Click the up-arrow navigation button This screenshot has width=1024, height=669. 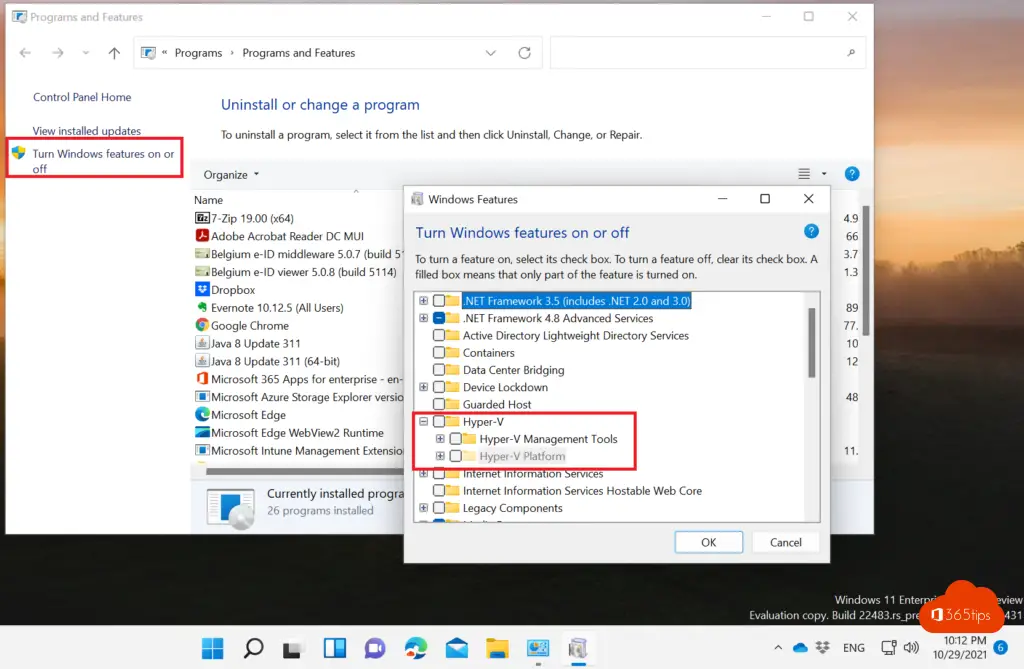tap(114, 53)
